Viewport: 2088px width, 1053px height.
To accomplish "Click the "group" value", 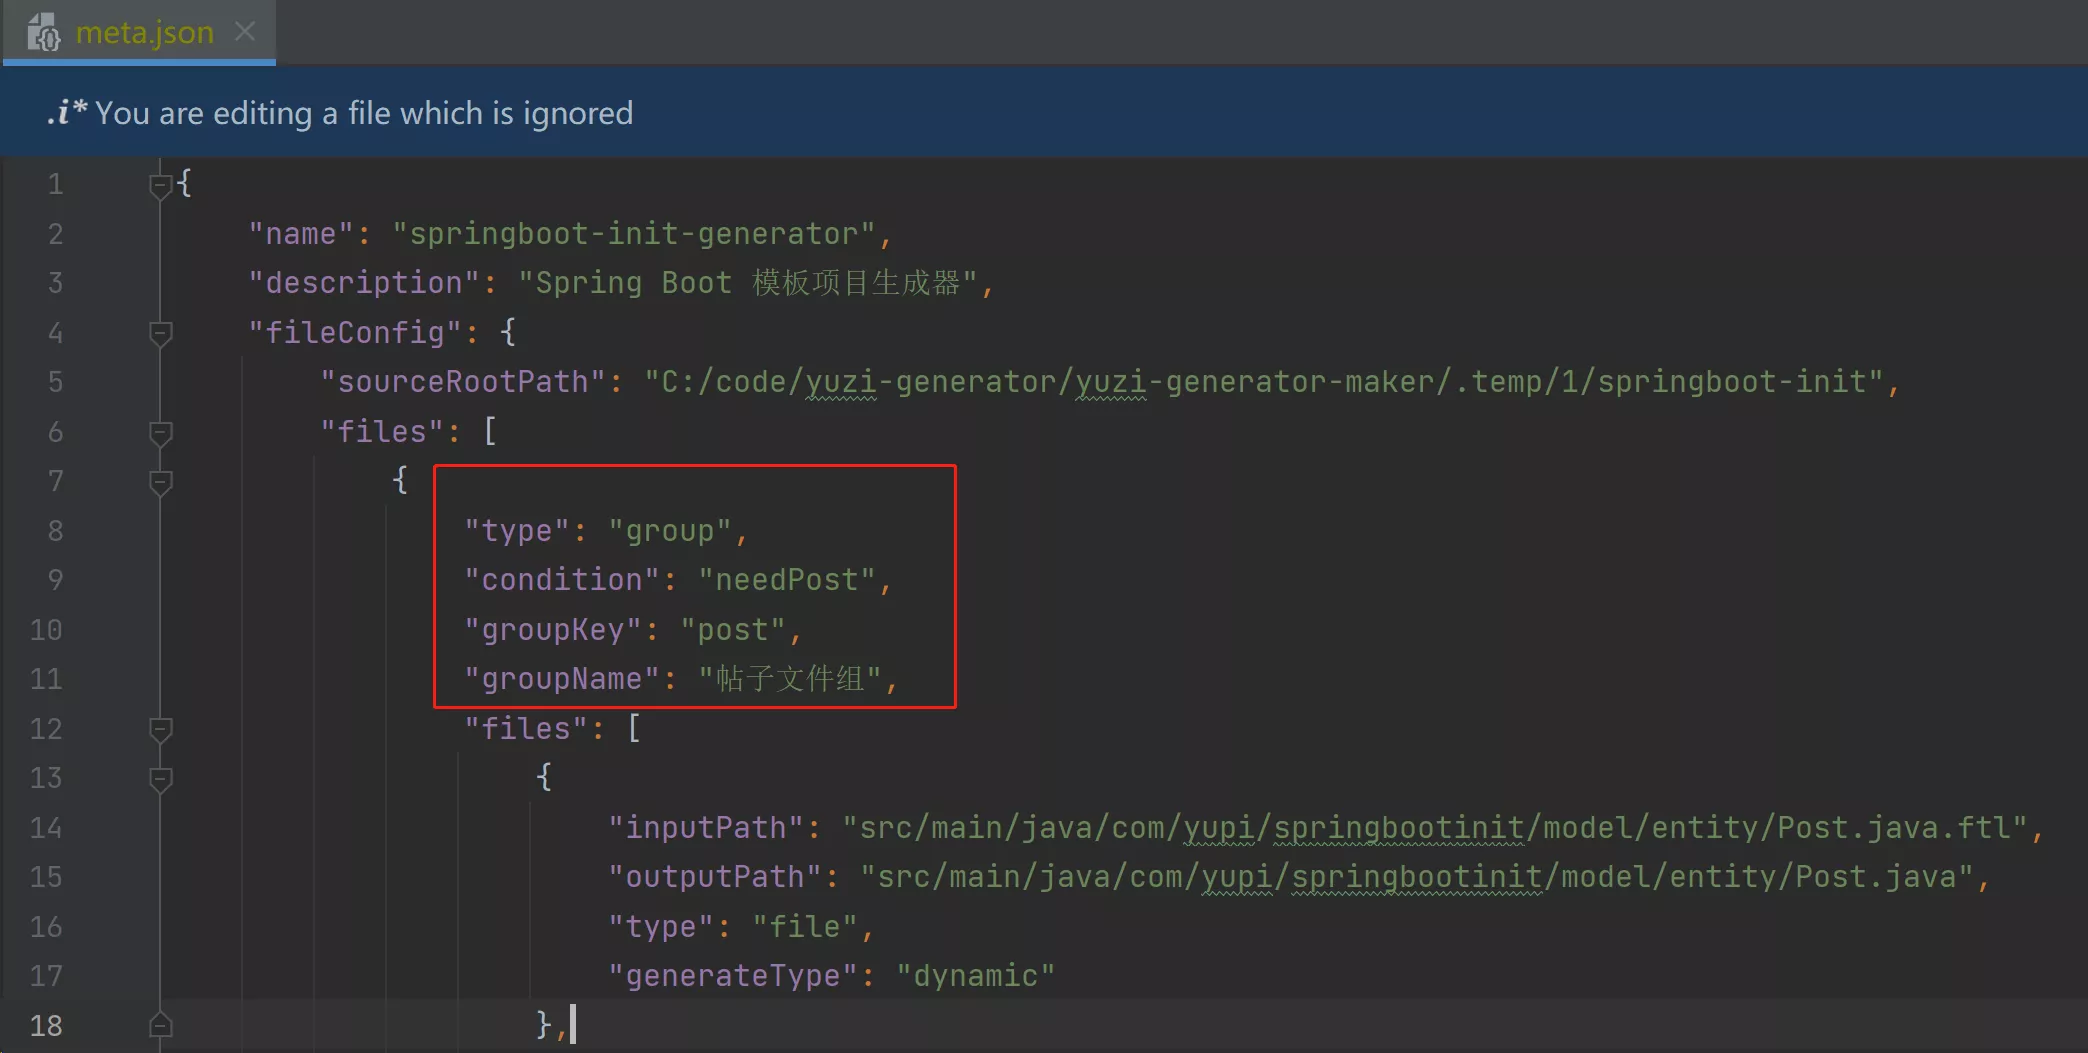I will pos(670,531).
